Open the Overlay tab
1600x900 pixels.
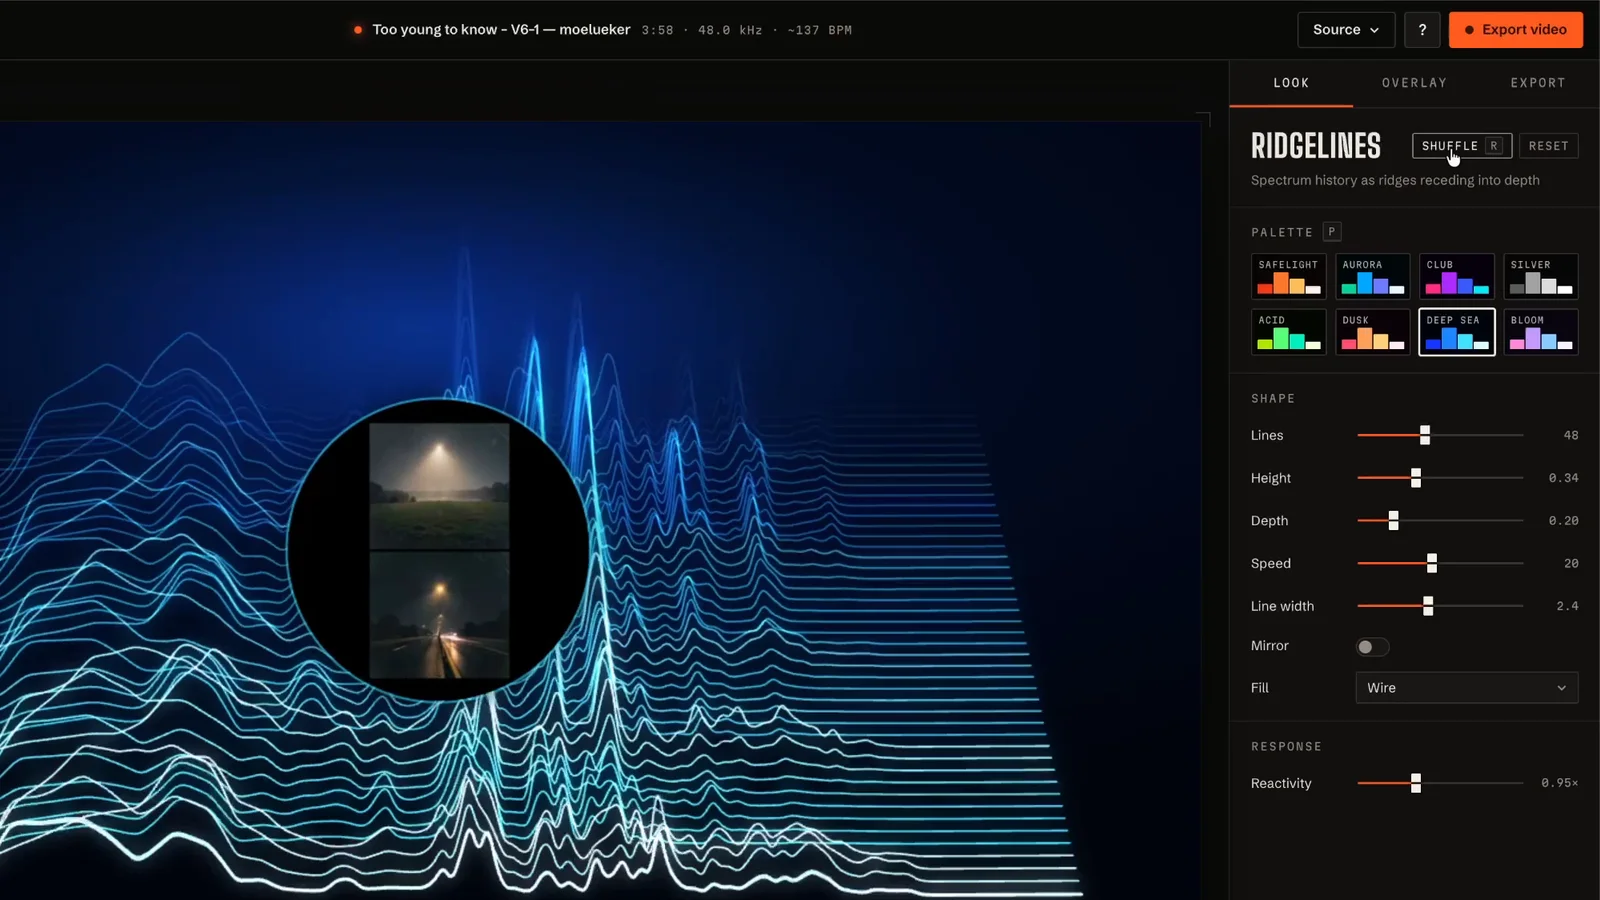[x=1414, y=83]
